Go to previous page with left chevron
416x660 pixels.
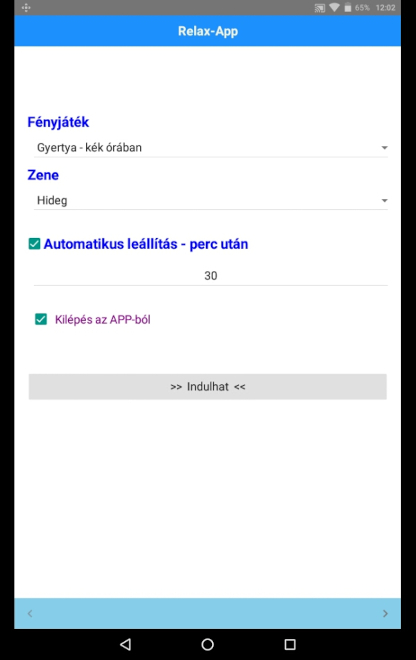30,613
